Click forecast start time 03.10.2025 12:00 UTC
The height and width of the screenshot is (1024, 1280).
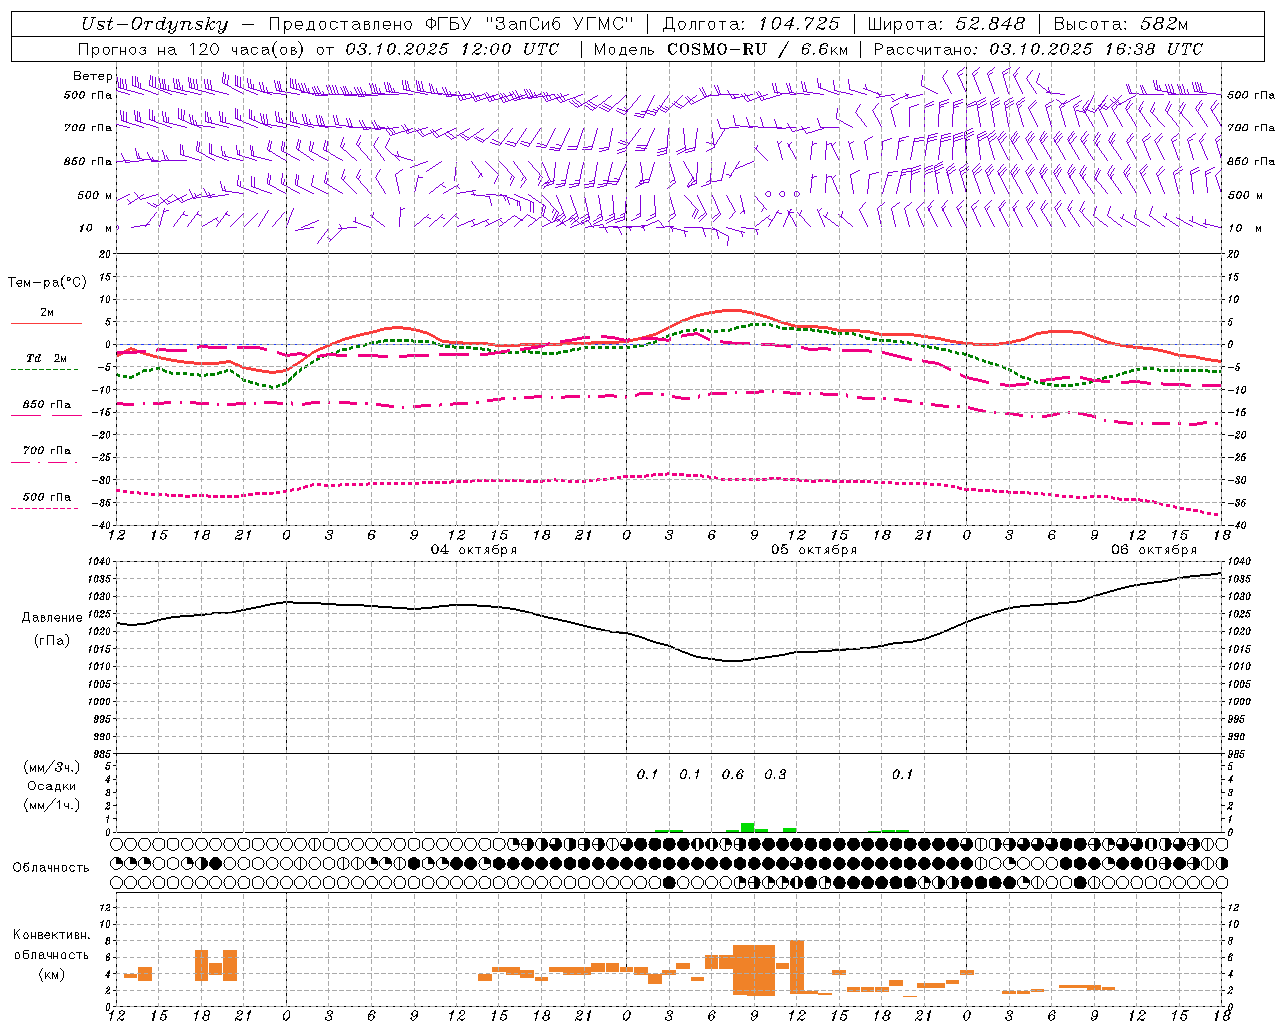point(452,48)
